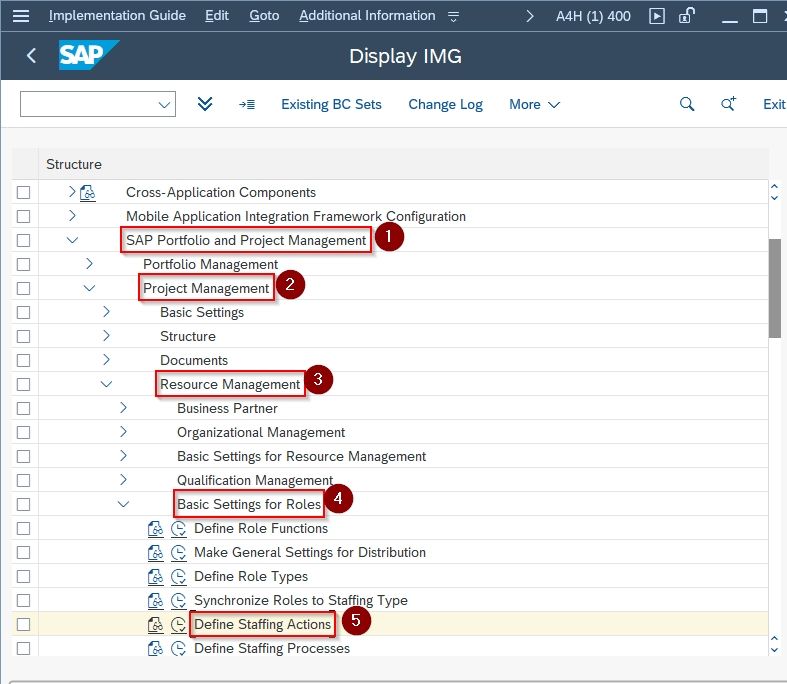Select Define Staffing Processes activity
This screenshot has height=684, width=787.
272,648
